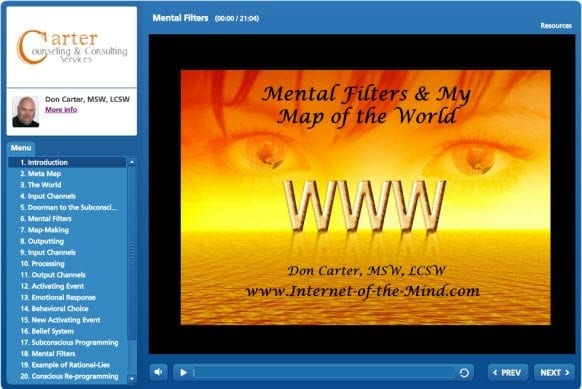Go to previous slide with PREV button
Viewport: 582px width, 389px height.
tap(507, 372)
